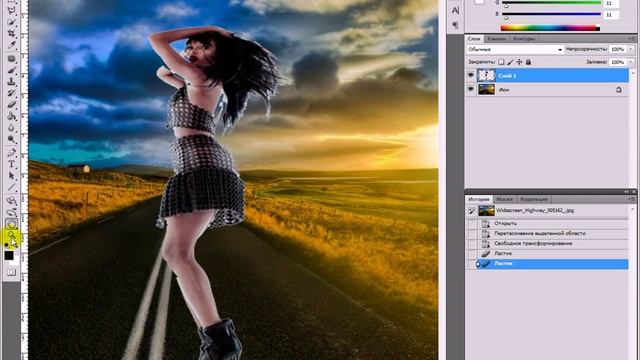
Task: Click the blue channel value field
Action: click(611, 15)
